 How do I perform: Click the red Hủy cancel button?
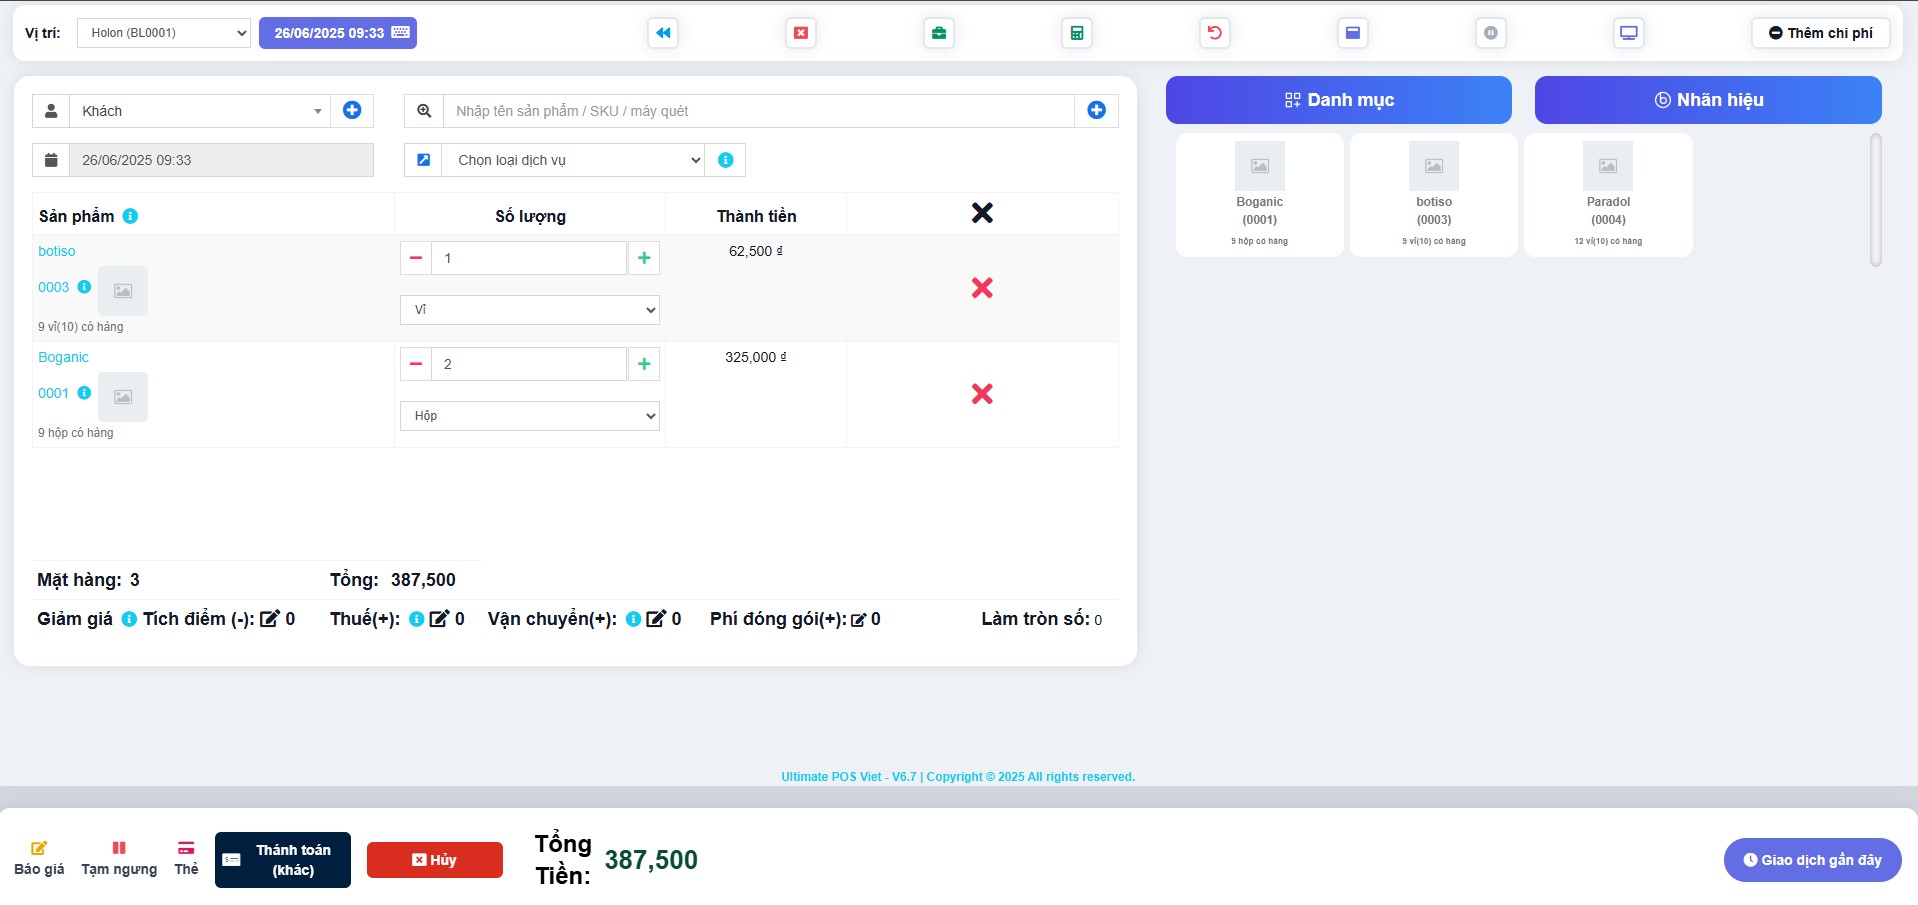[x=434, y=860]
